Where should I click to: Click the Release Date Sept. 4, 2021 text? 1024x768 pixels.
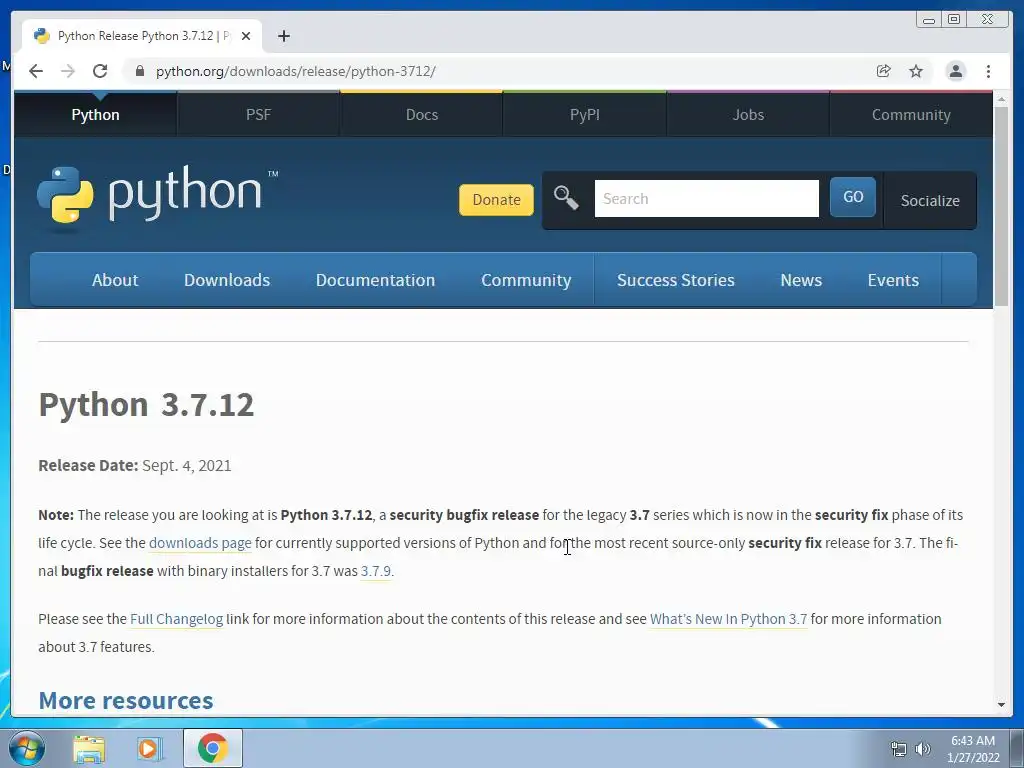coord(135,466)
